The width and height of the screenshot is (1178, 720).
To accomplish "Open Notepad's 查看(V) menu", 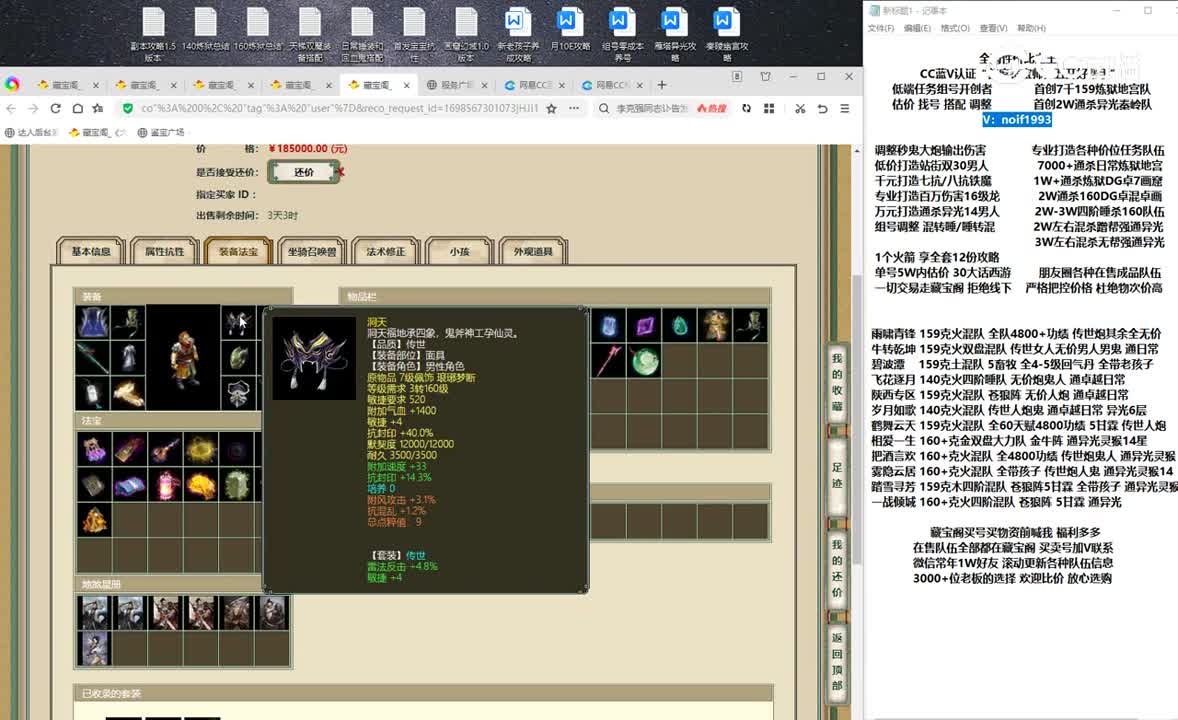I will point(993,29).
